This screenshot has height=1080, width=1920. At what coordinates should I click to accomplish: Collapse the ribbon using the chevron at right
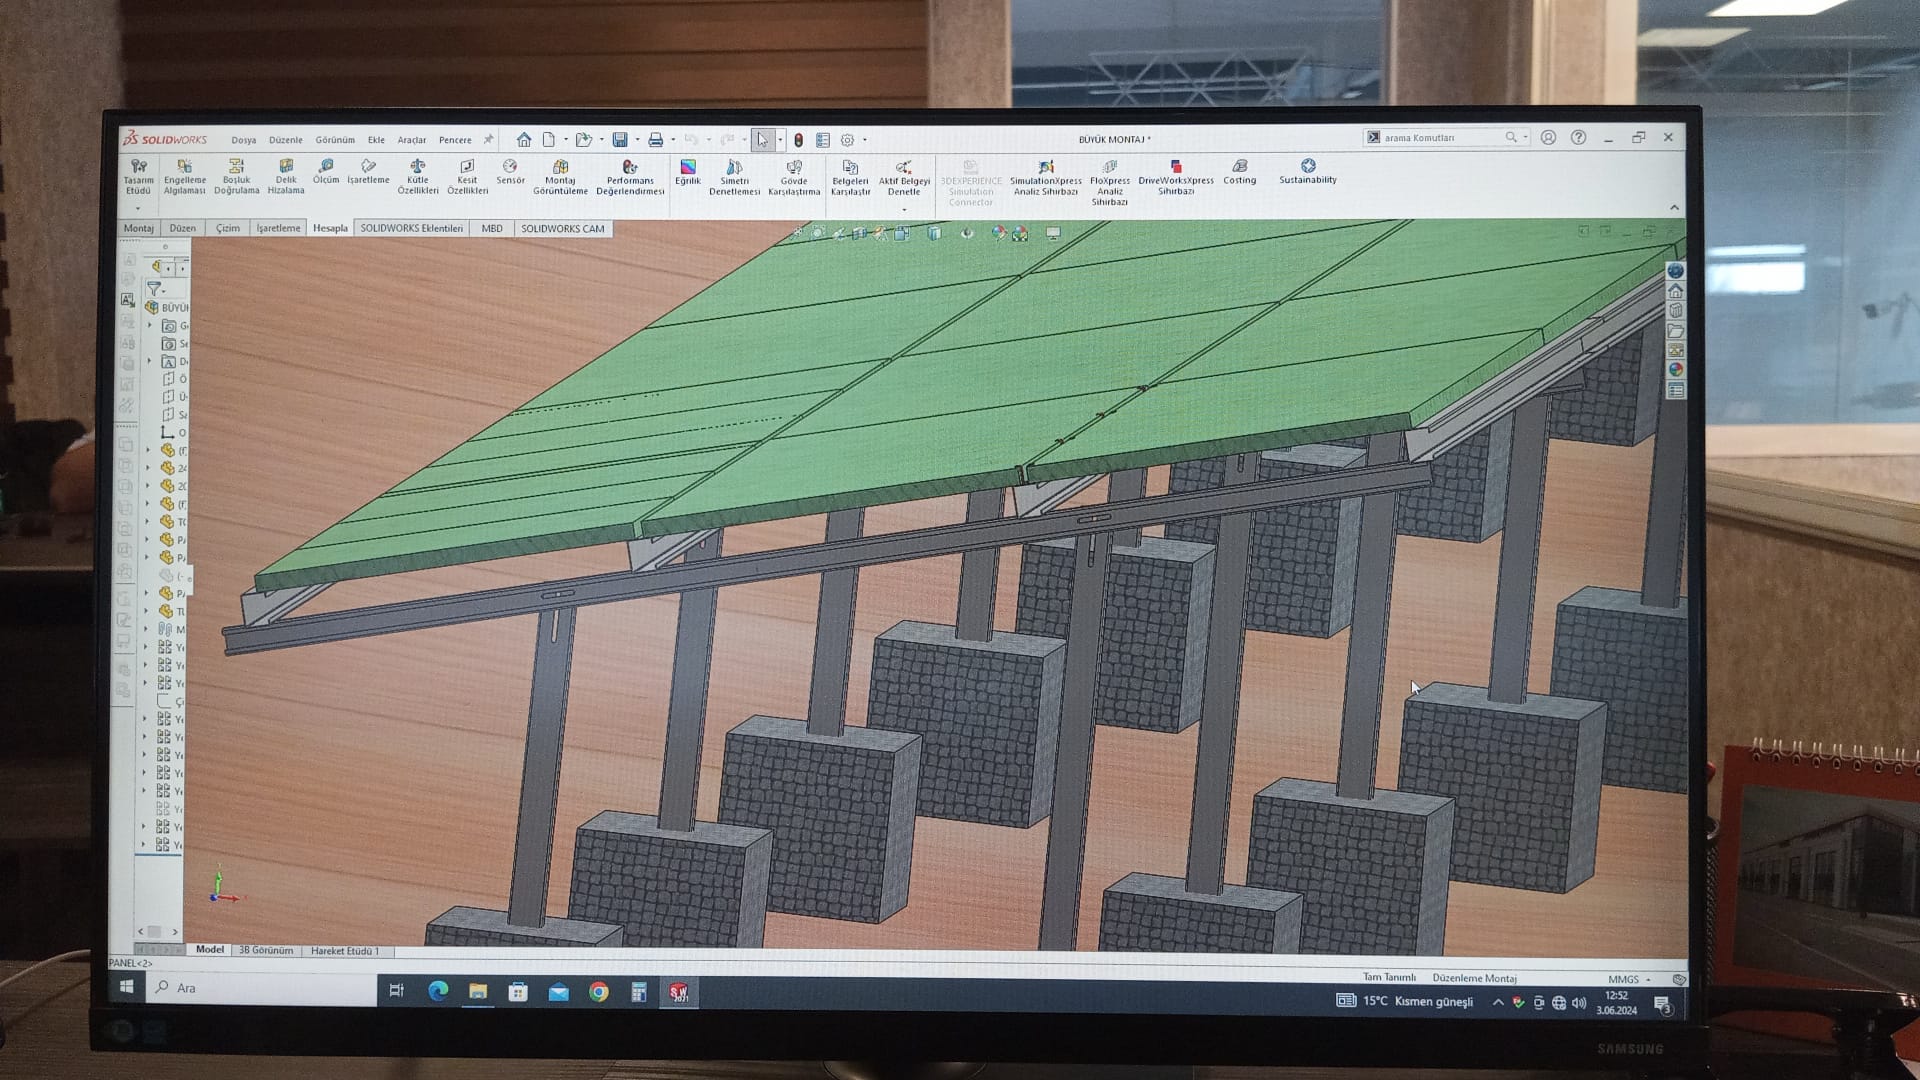[1674, 207]
